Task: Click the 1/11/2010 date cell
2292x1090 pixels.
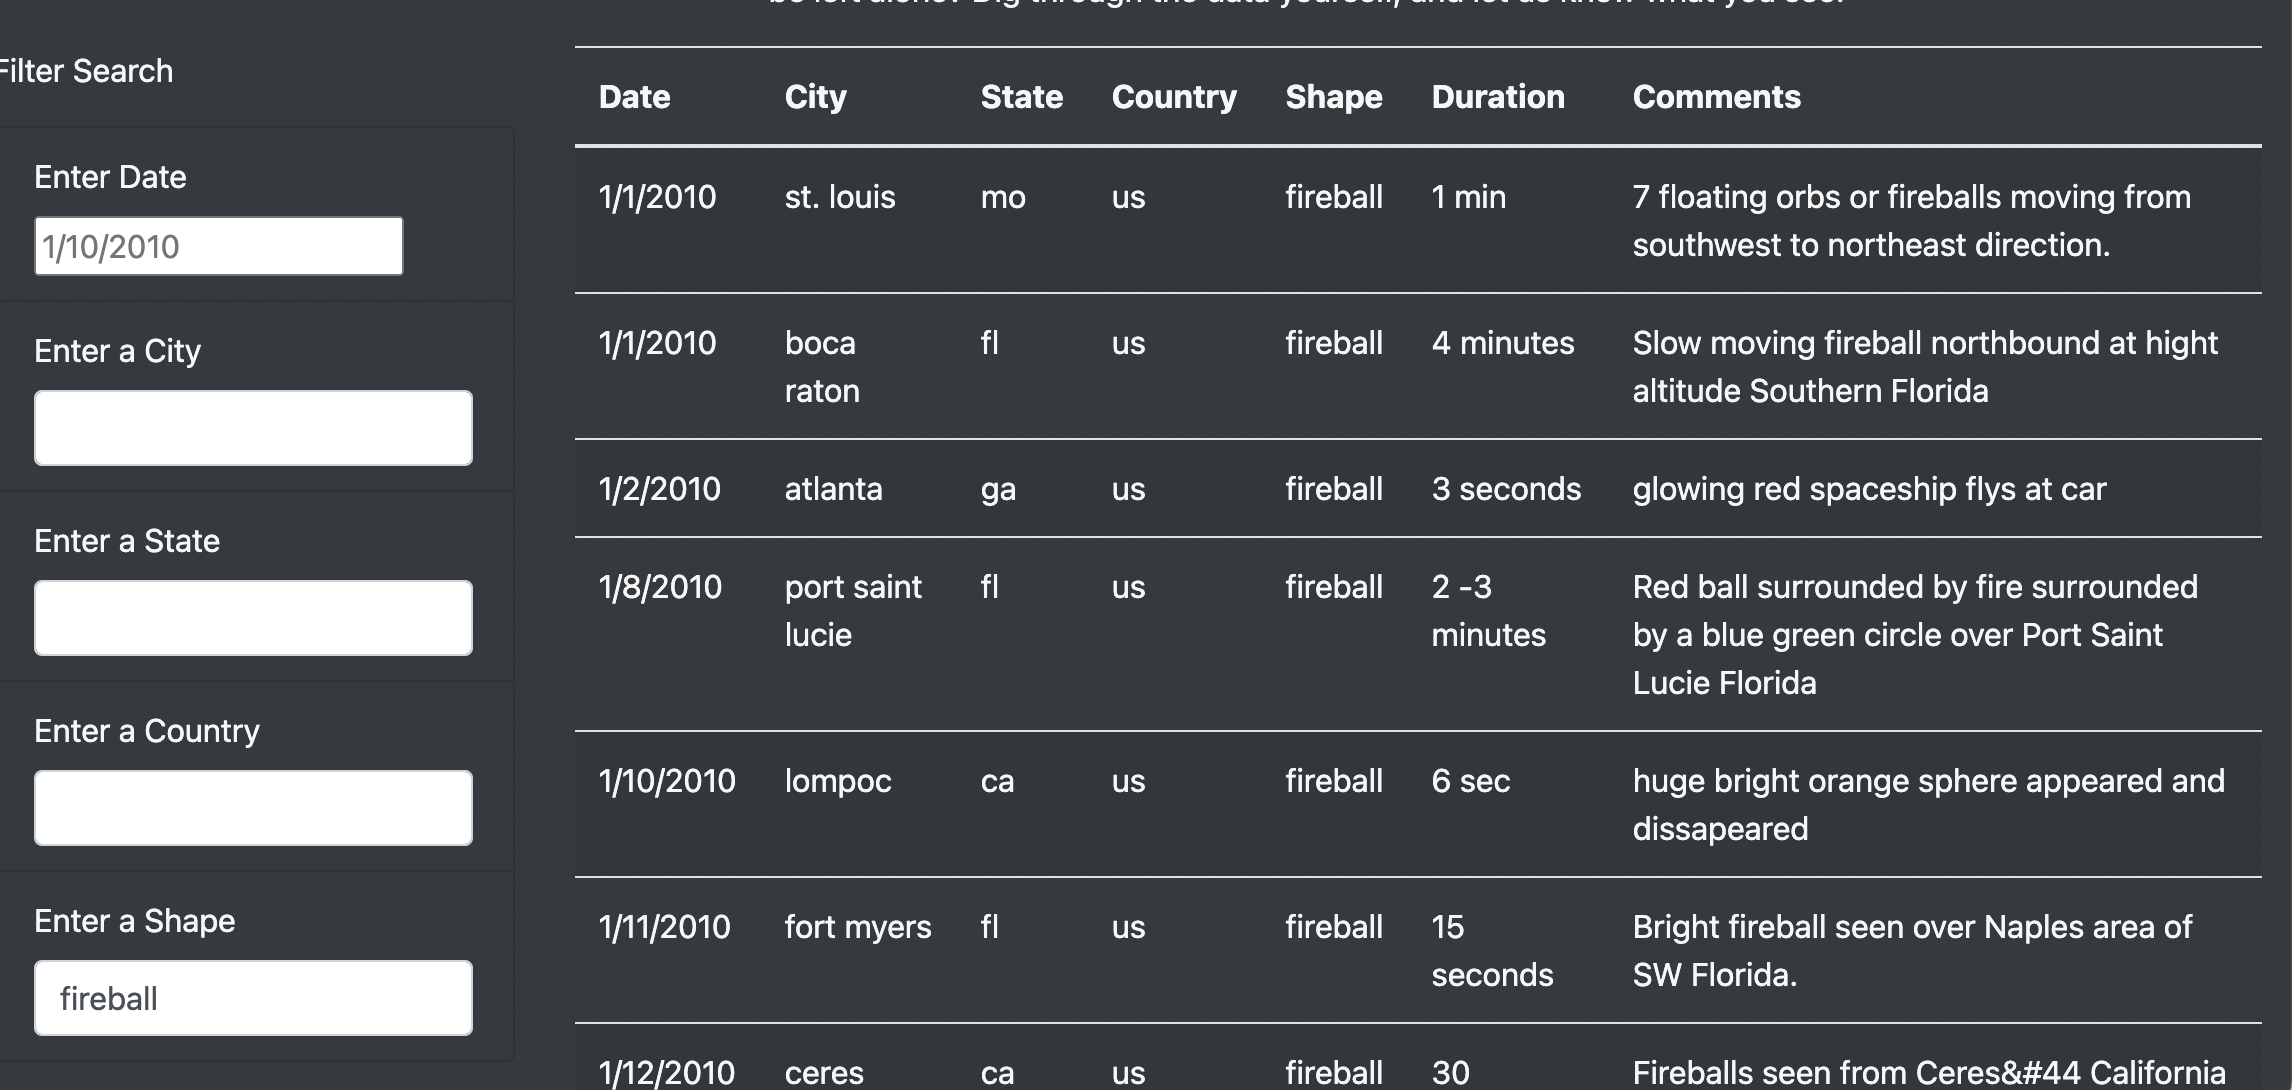Action: pyautogui.click(x=664, y=927)
